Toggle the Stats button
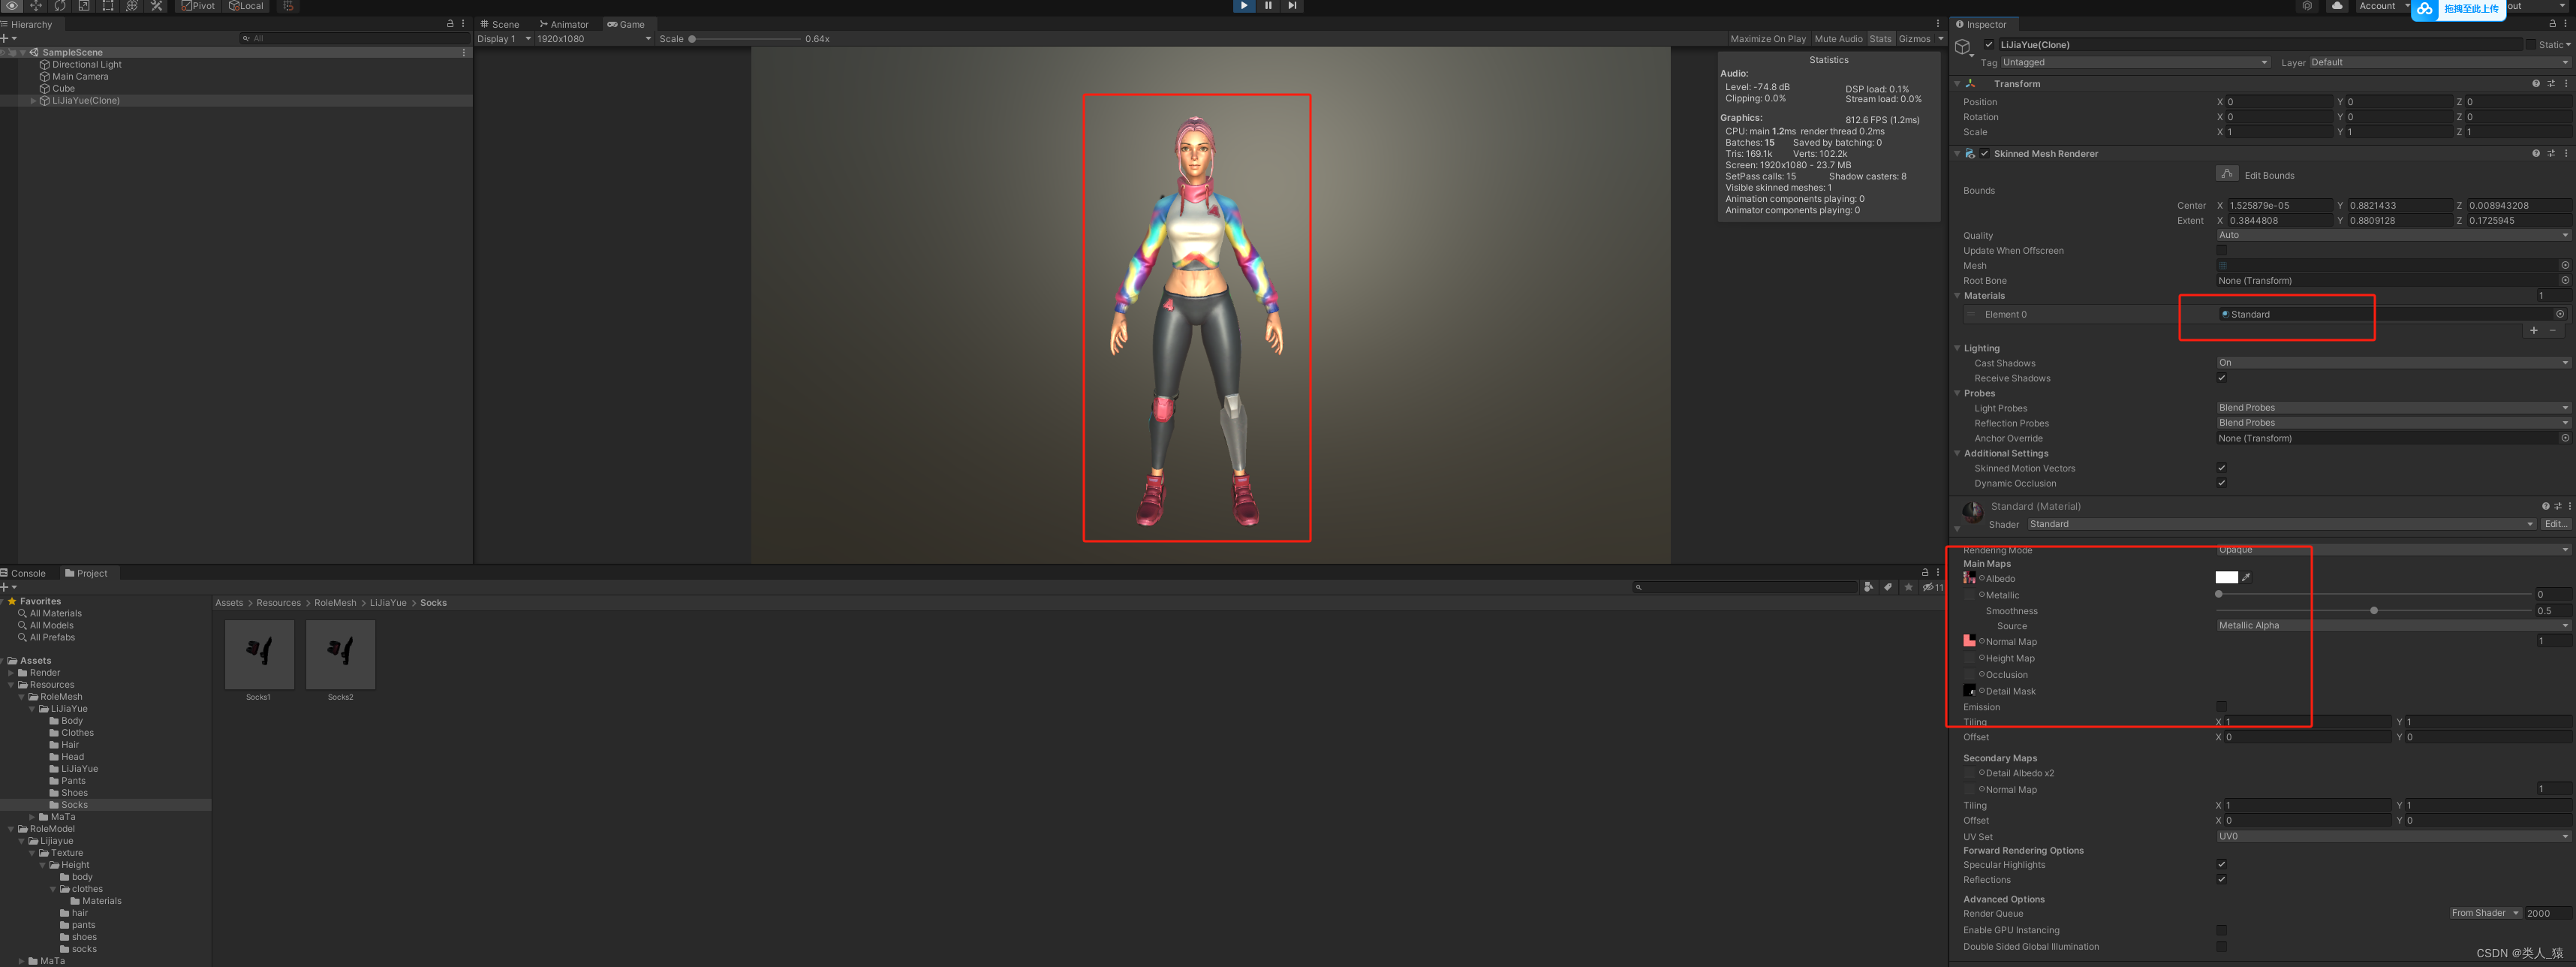Viewport: 2576px width, 967px height. tap(1880, 39)
